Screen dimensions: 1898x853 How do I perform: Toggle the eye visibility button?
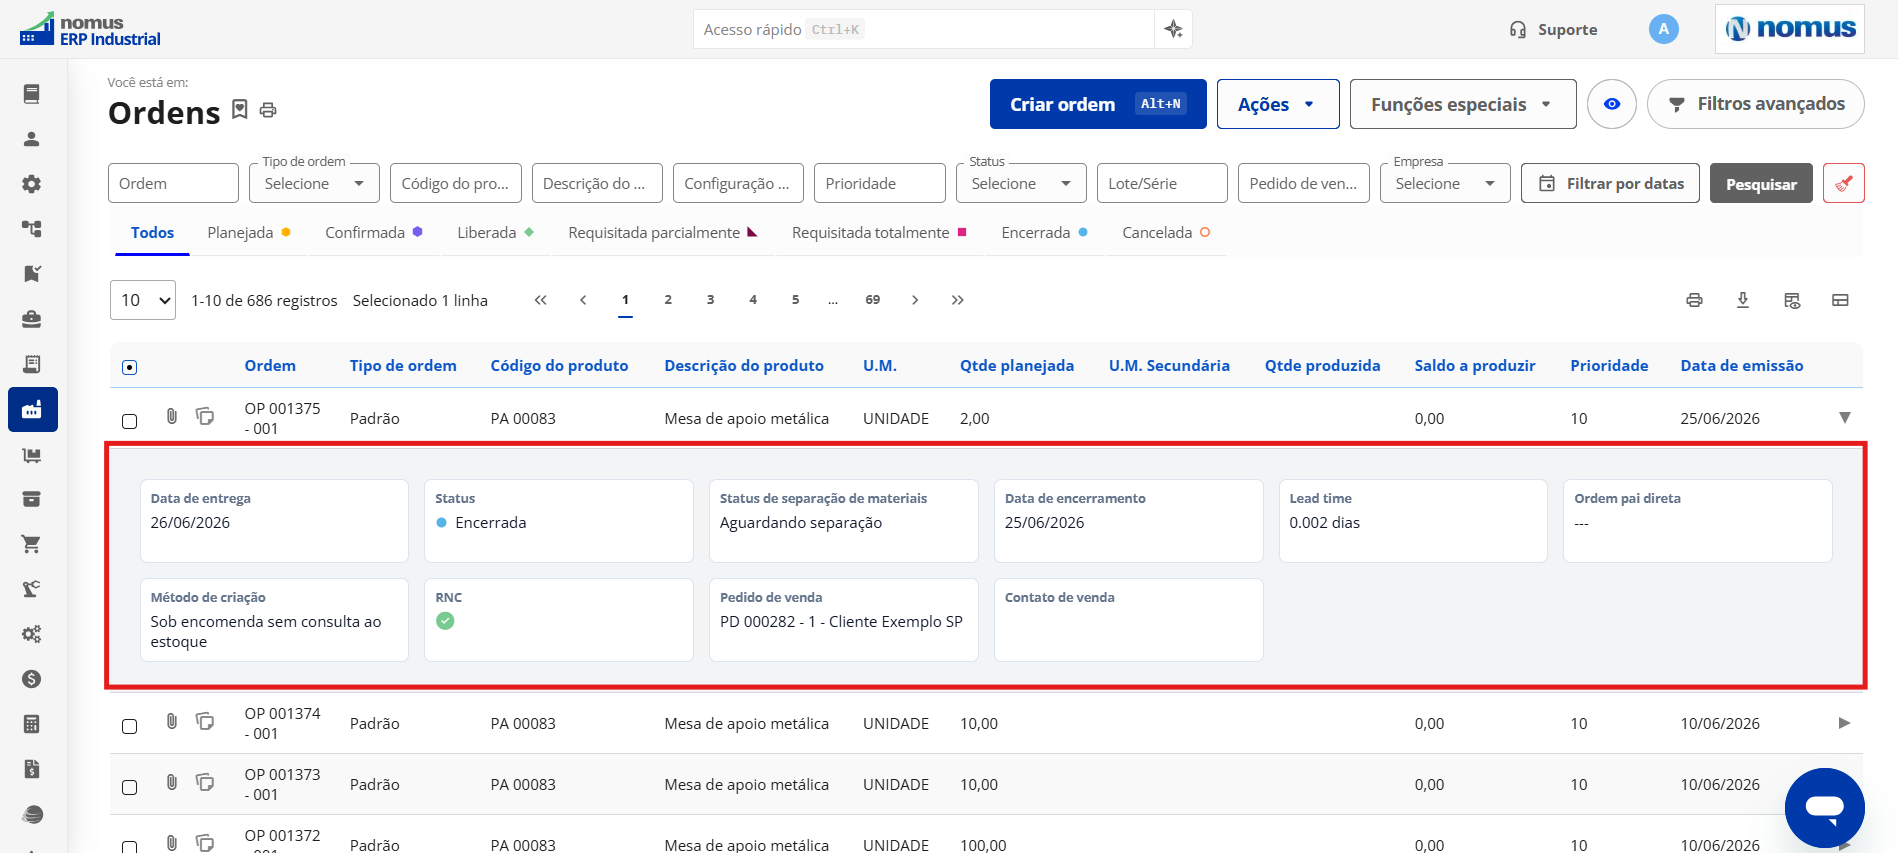1611,104
